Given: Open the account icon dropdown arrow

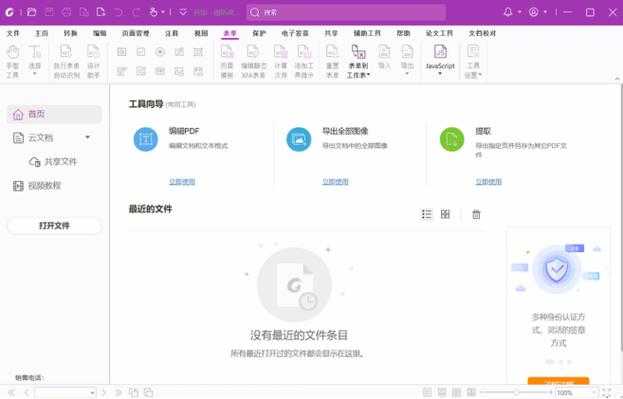Looking at the screenshot, I should 546,12.
